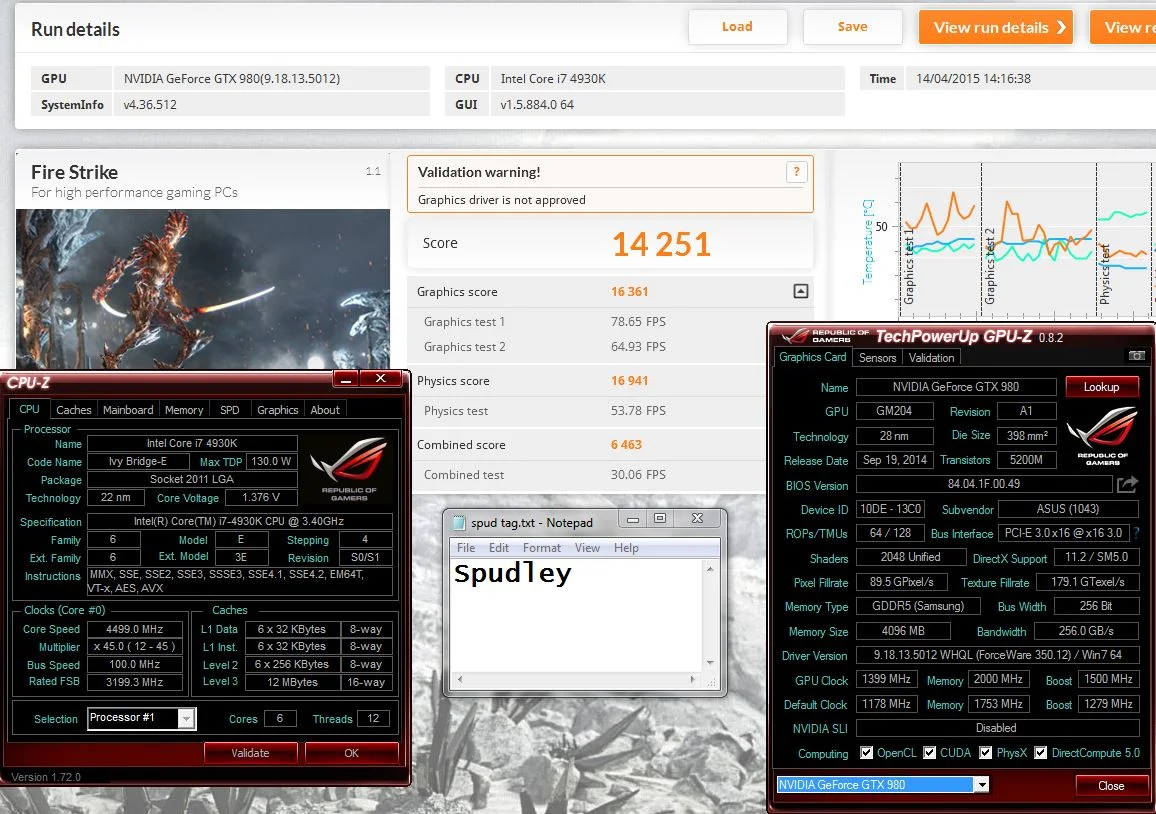Toggle the DirectCompute 5.0 checkbox
This screenshot has width=1156, height=814.
point(1041,753)
